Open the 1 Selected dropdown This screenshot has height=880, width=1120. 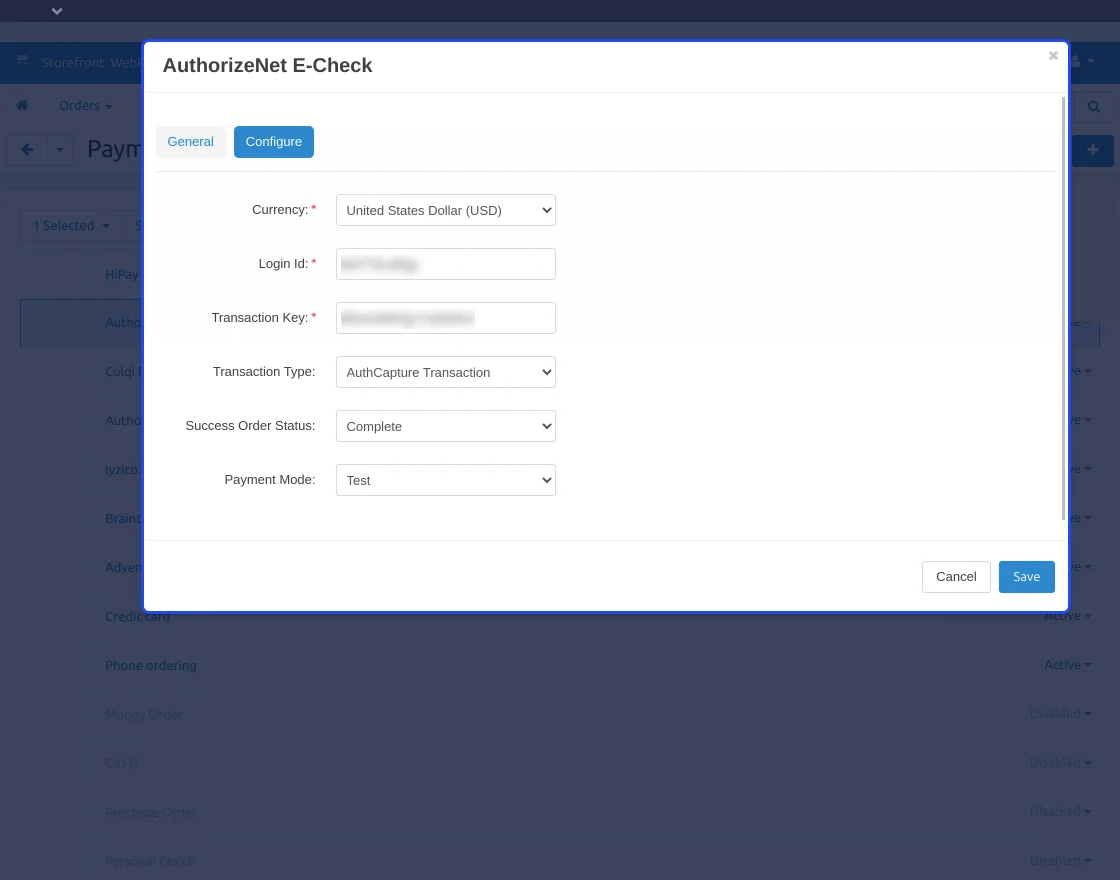point(71,226)
